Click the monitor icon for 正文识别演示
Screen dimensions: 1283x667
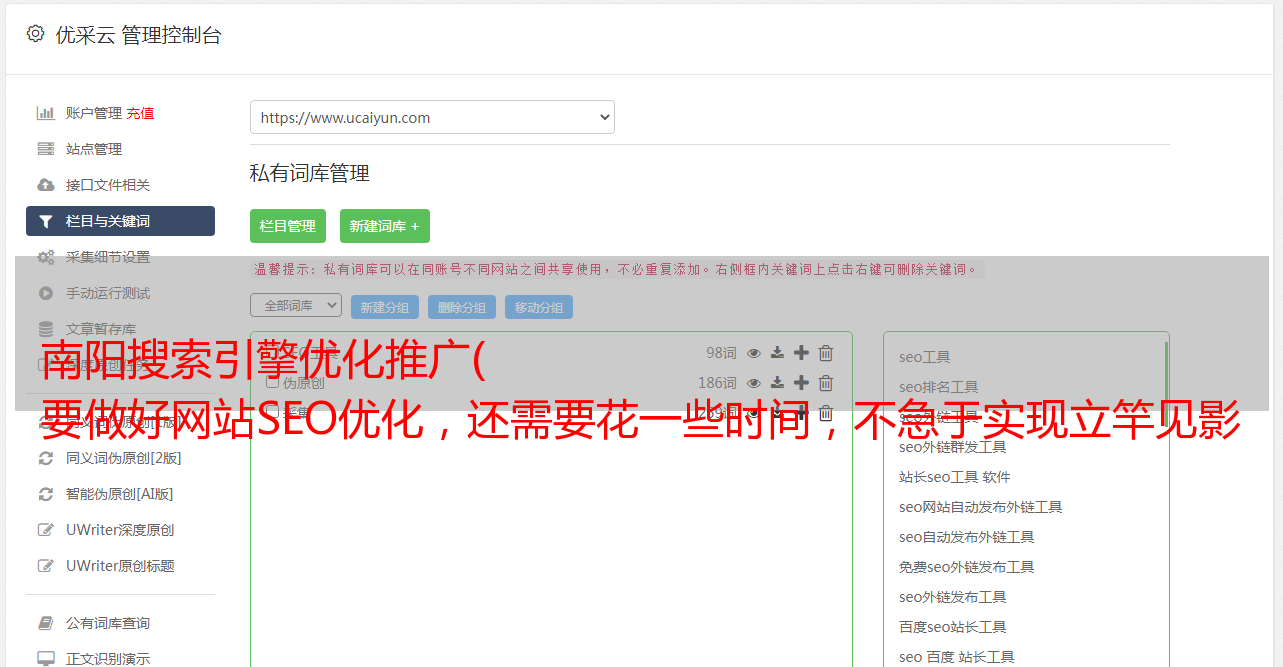click(46, 659)
